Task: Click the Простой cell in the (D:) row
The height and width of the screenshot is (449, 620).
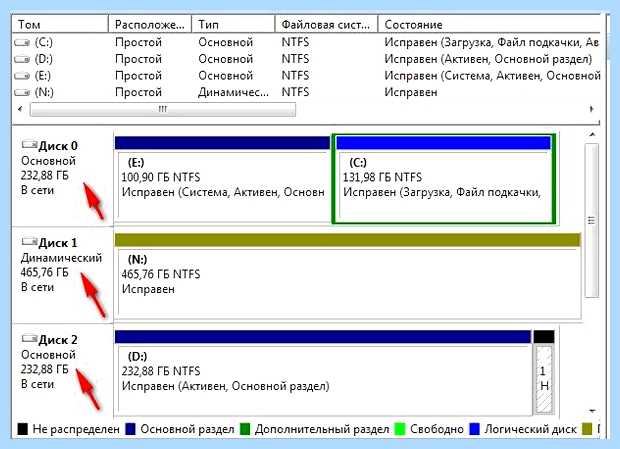Action: click(138, 59)
